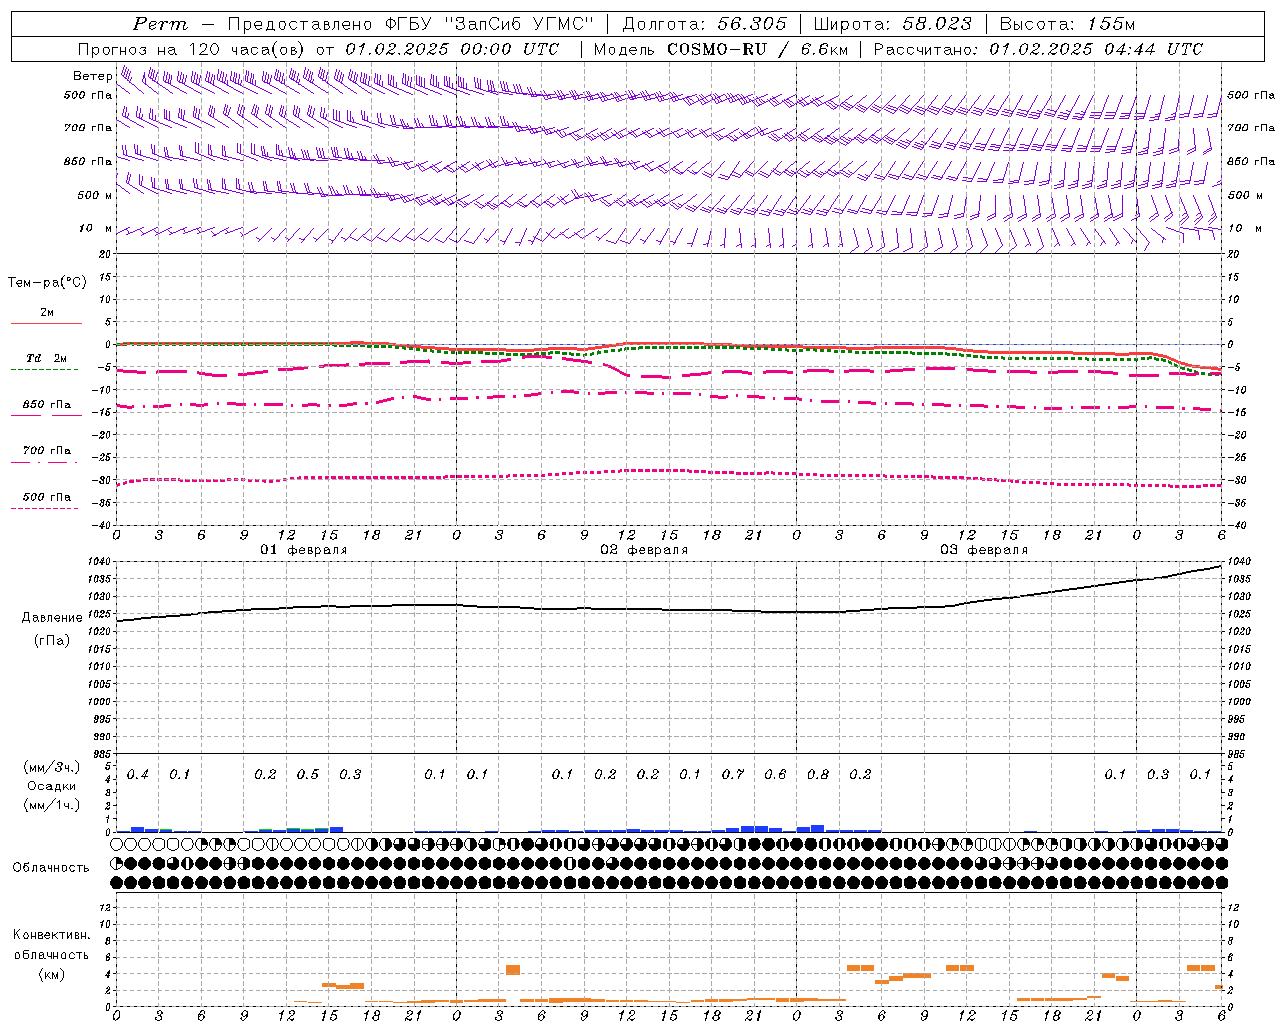Click the "Td 2м" dew point legend entry
Screen dimensions: 1280x1024
pyautogui.click(x=46, y=358)
